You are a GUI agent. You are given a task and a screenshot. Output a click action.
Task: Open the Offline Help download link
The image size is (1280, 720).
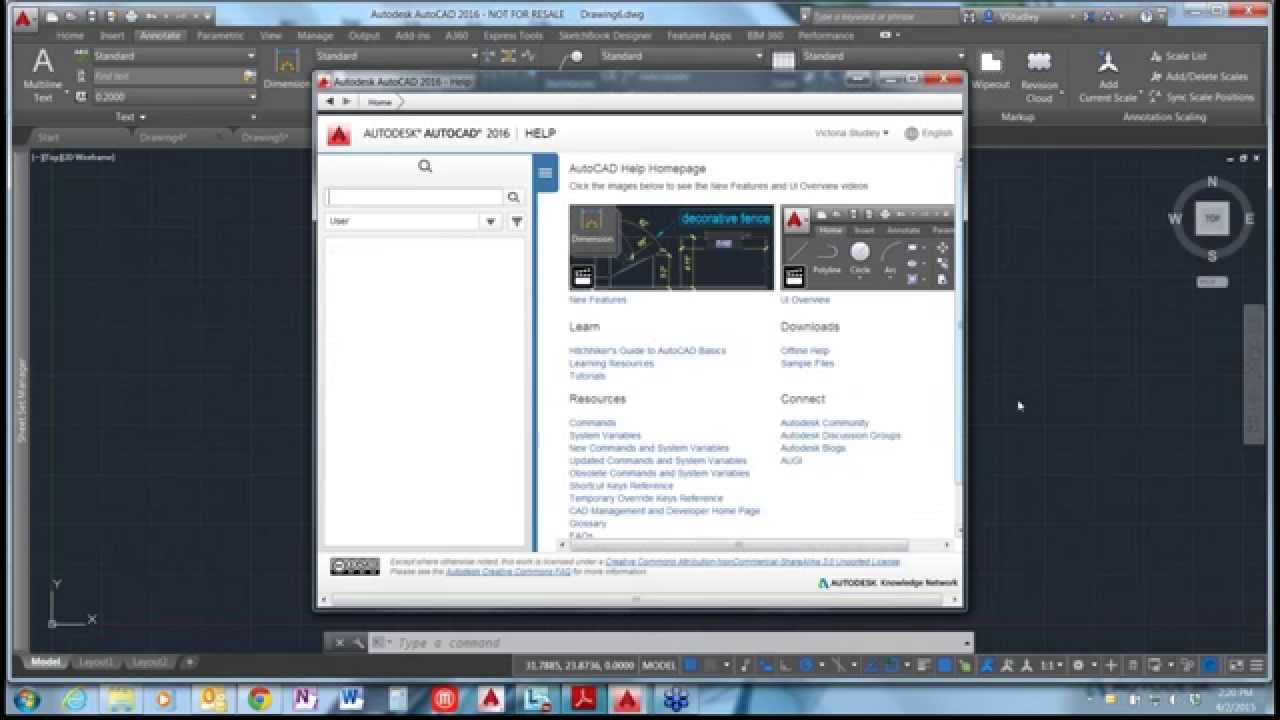coord(804,351)
